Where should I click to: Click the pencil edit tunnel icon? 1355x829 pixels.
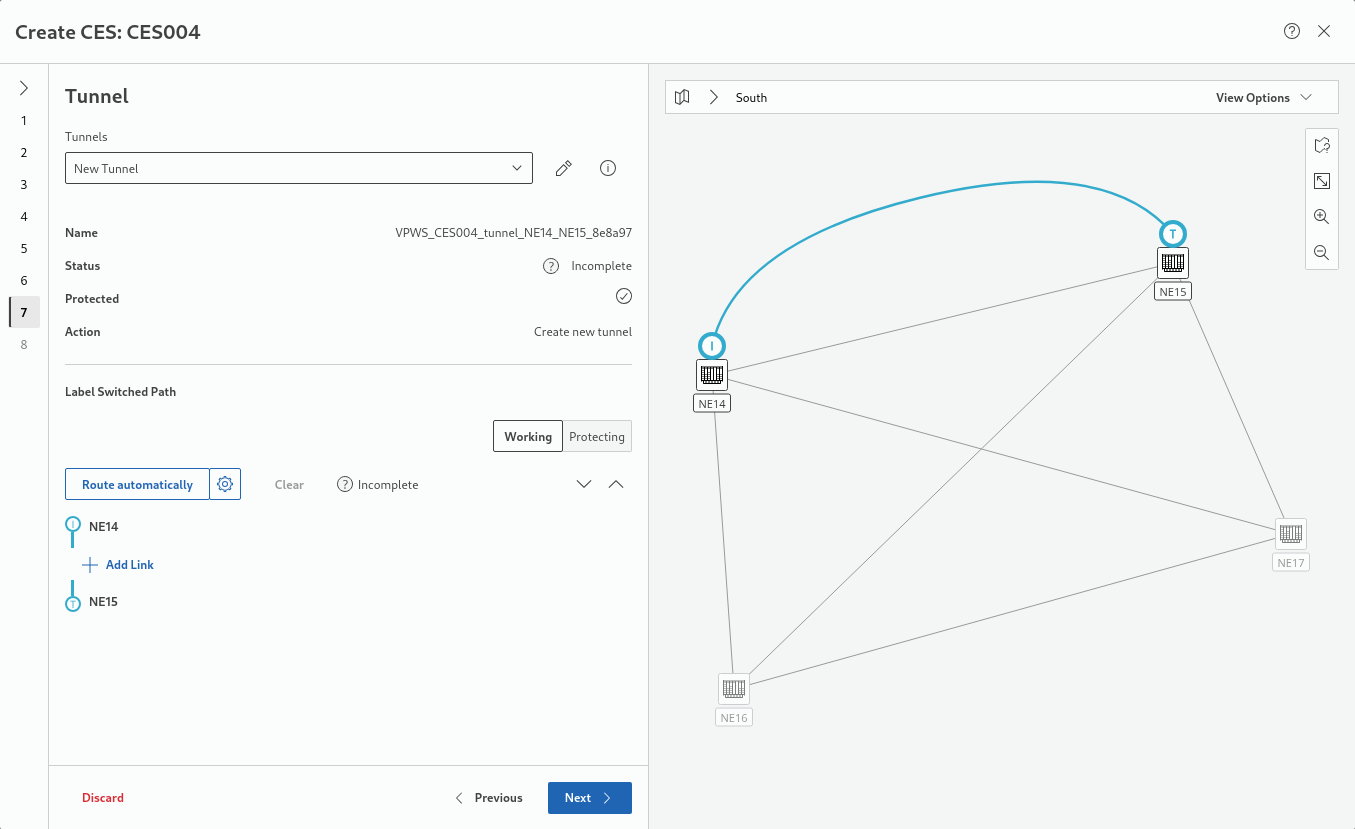click(563, 168)
